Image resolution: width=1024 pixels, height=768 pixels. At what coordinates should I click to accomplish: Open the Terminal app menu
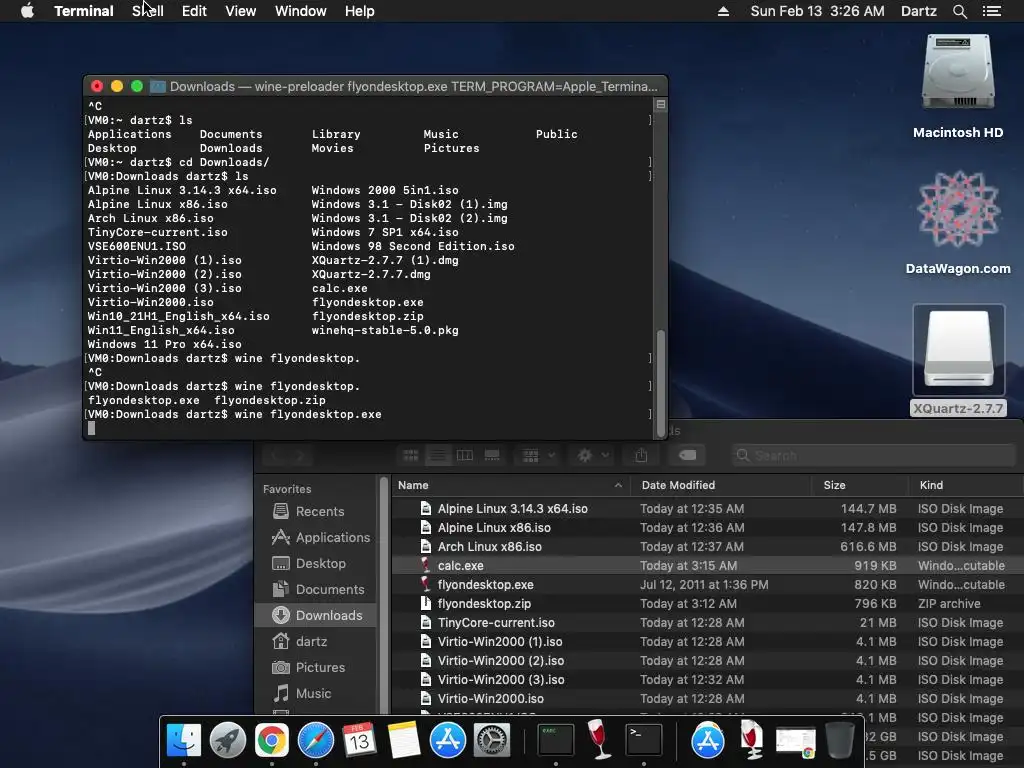click(84, 11)
